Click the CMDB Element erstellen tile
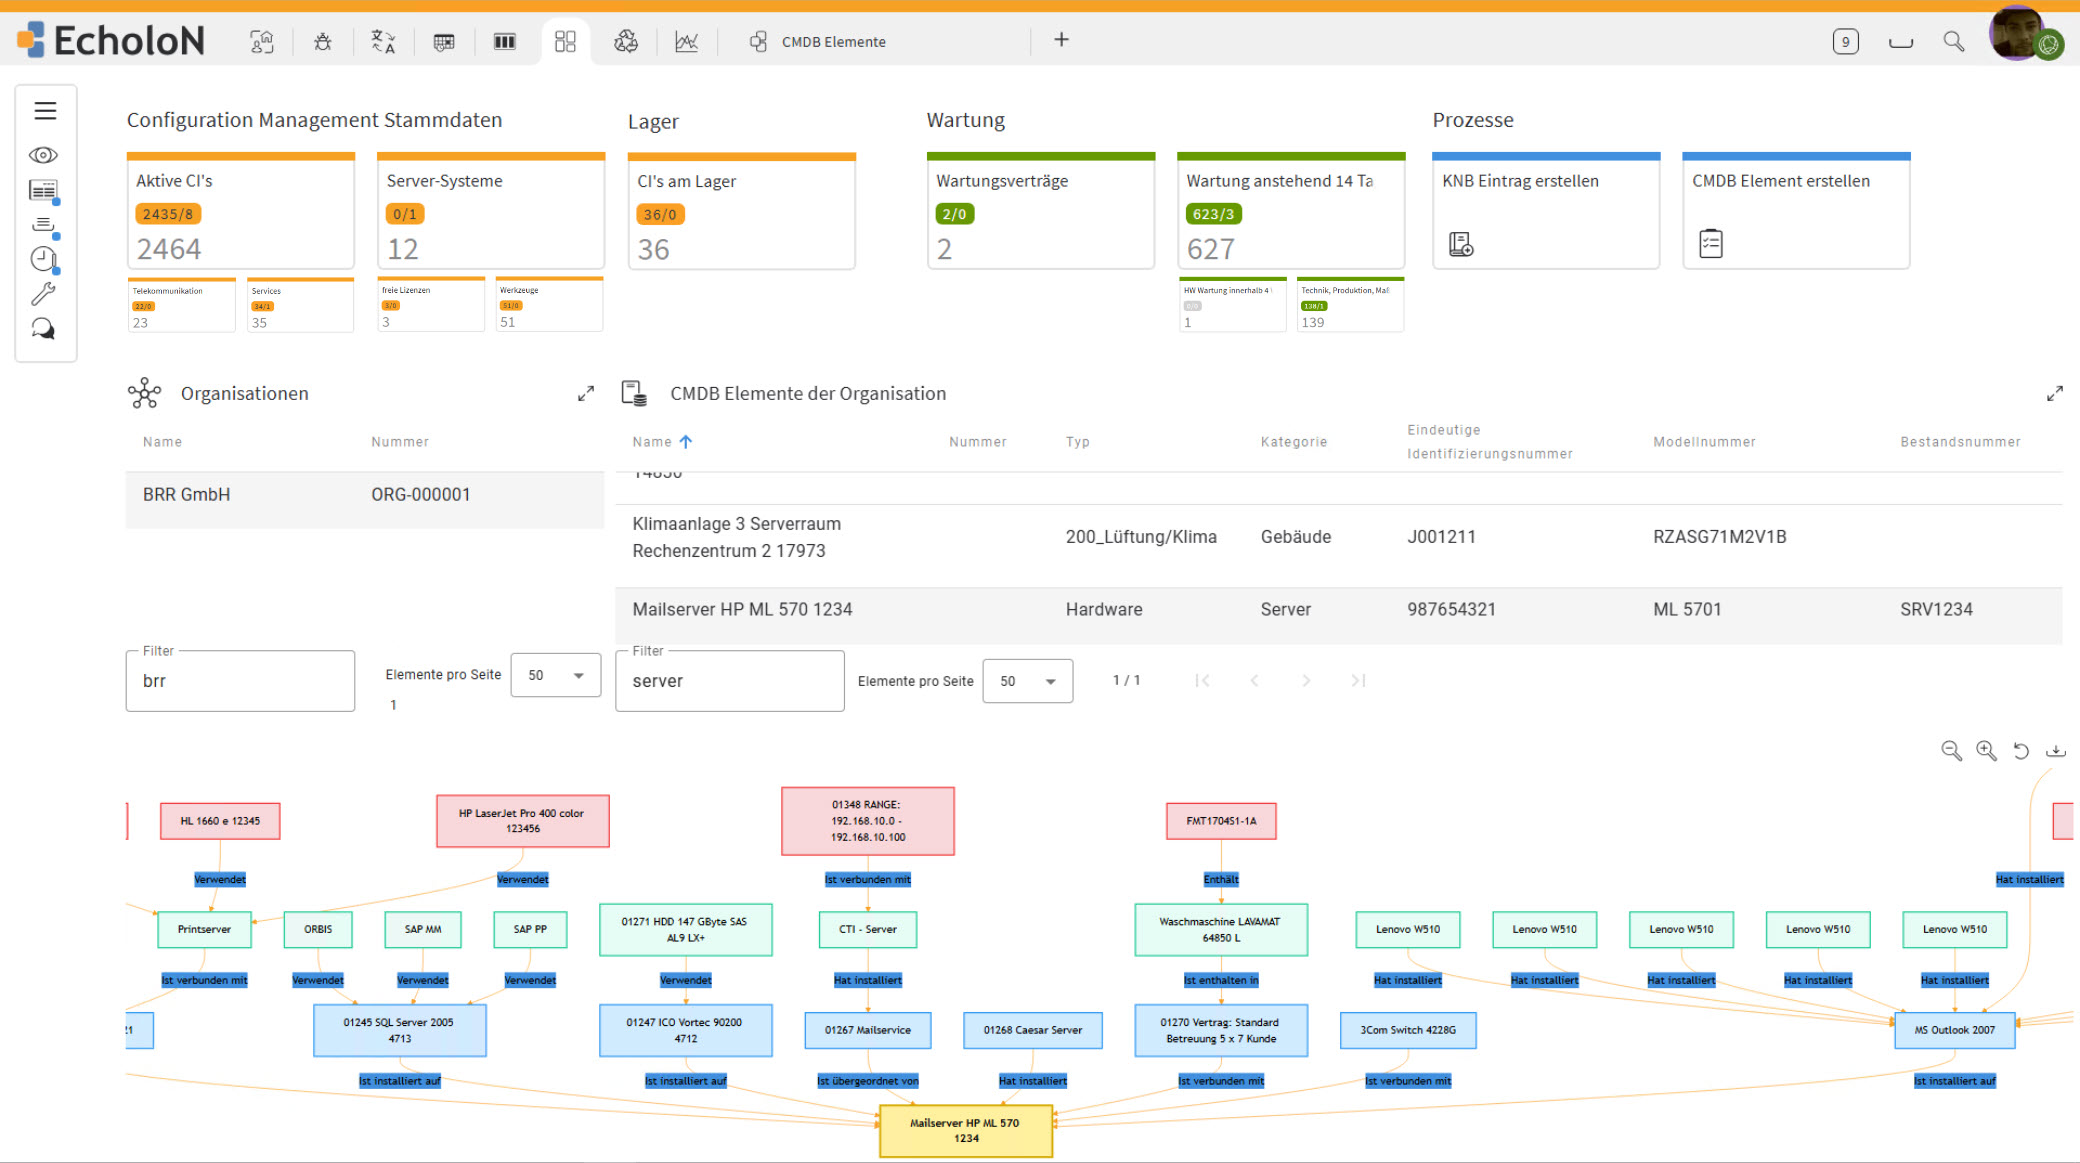 pos(1795,211)
